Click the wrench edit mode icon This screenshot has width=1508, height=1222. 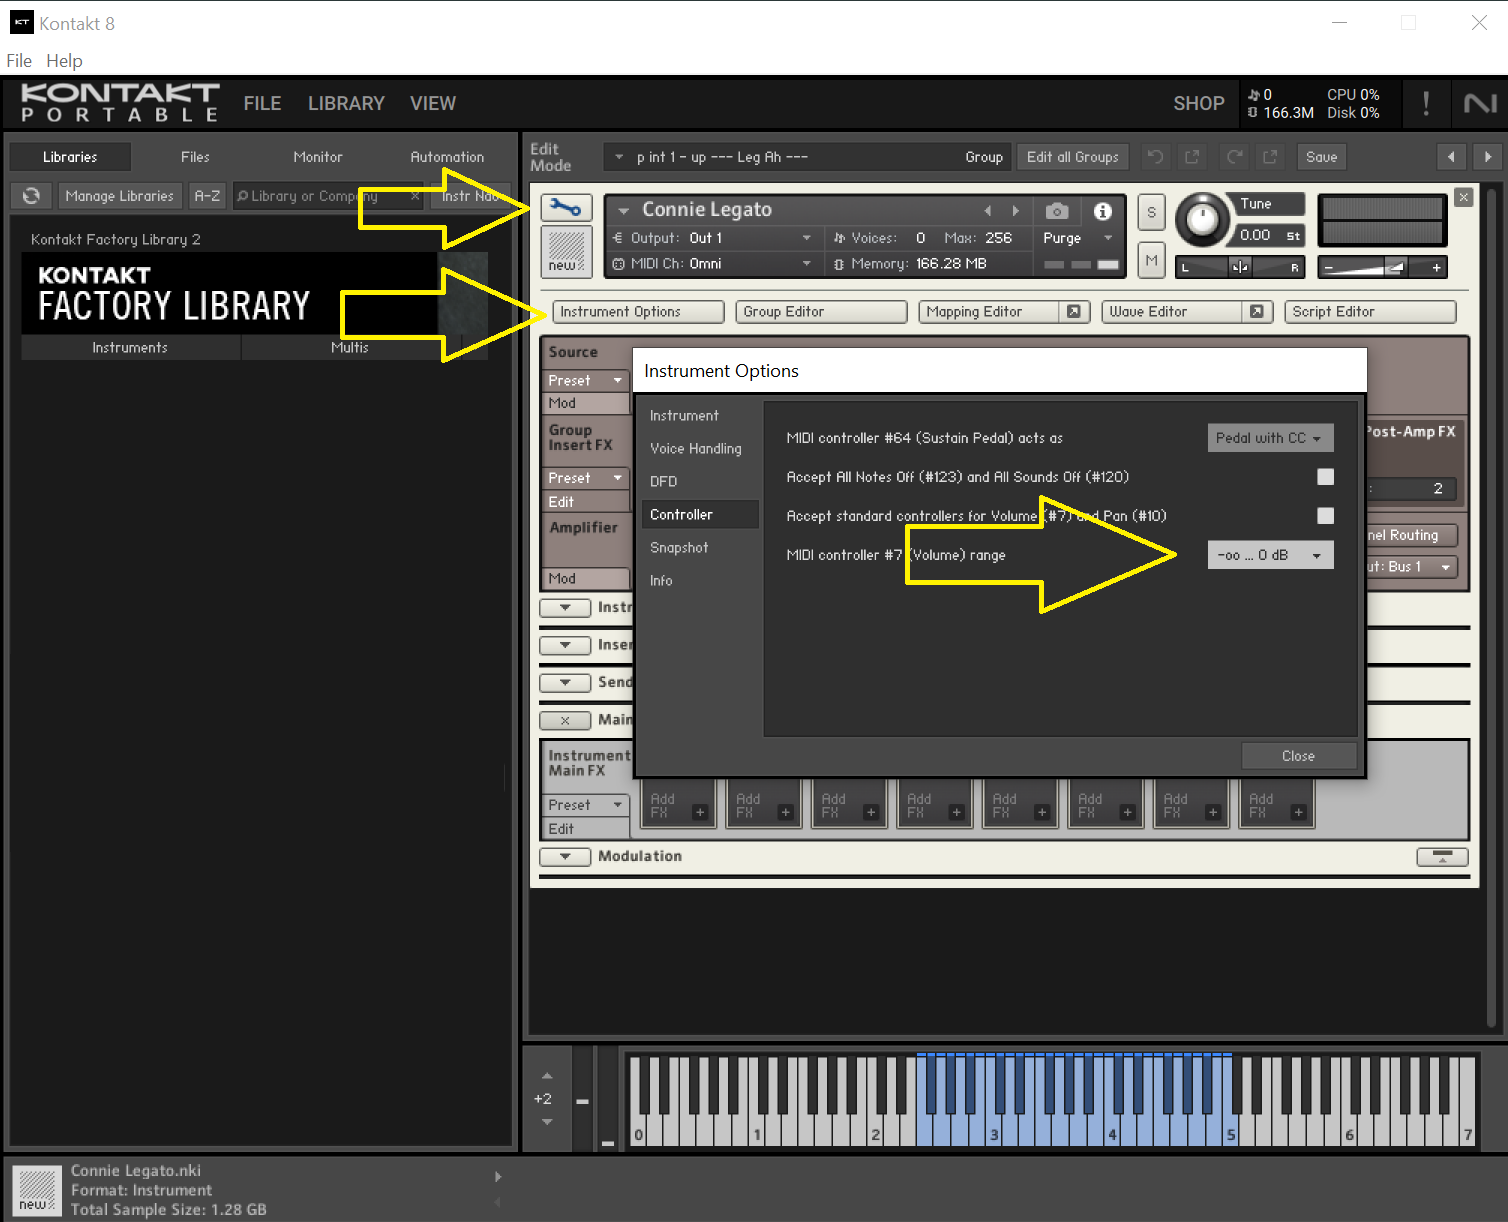(566, 208)
